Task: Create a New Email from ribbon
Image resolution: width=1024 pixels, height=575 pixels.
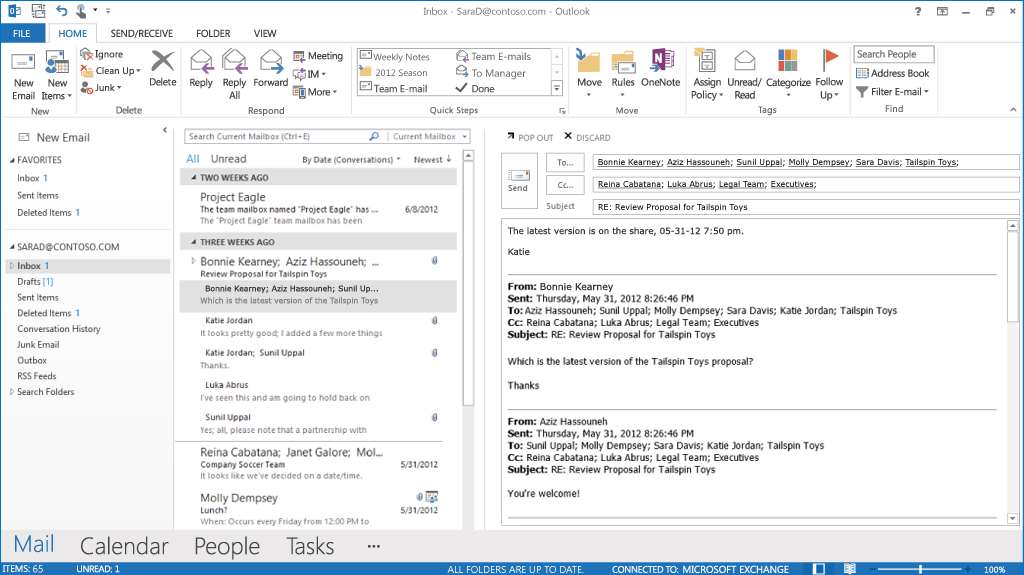Action: point(23,76)
